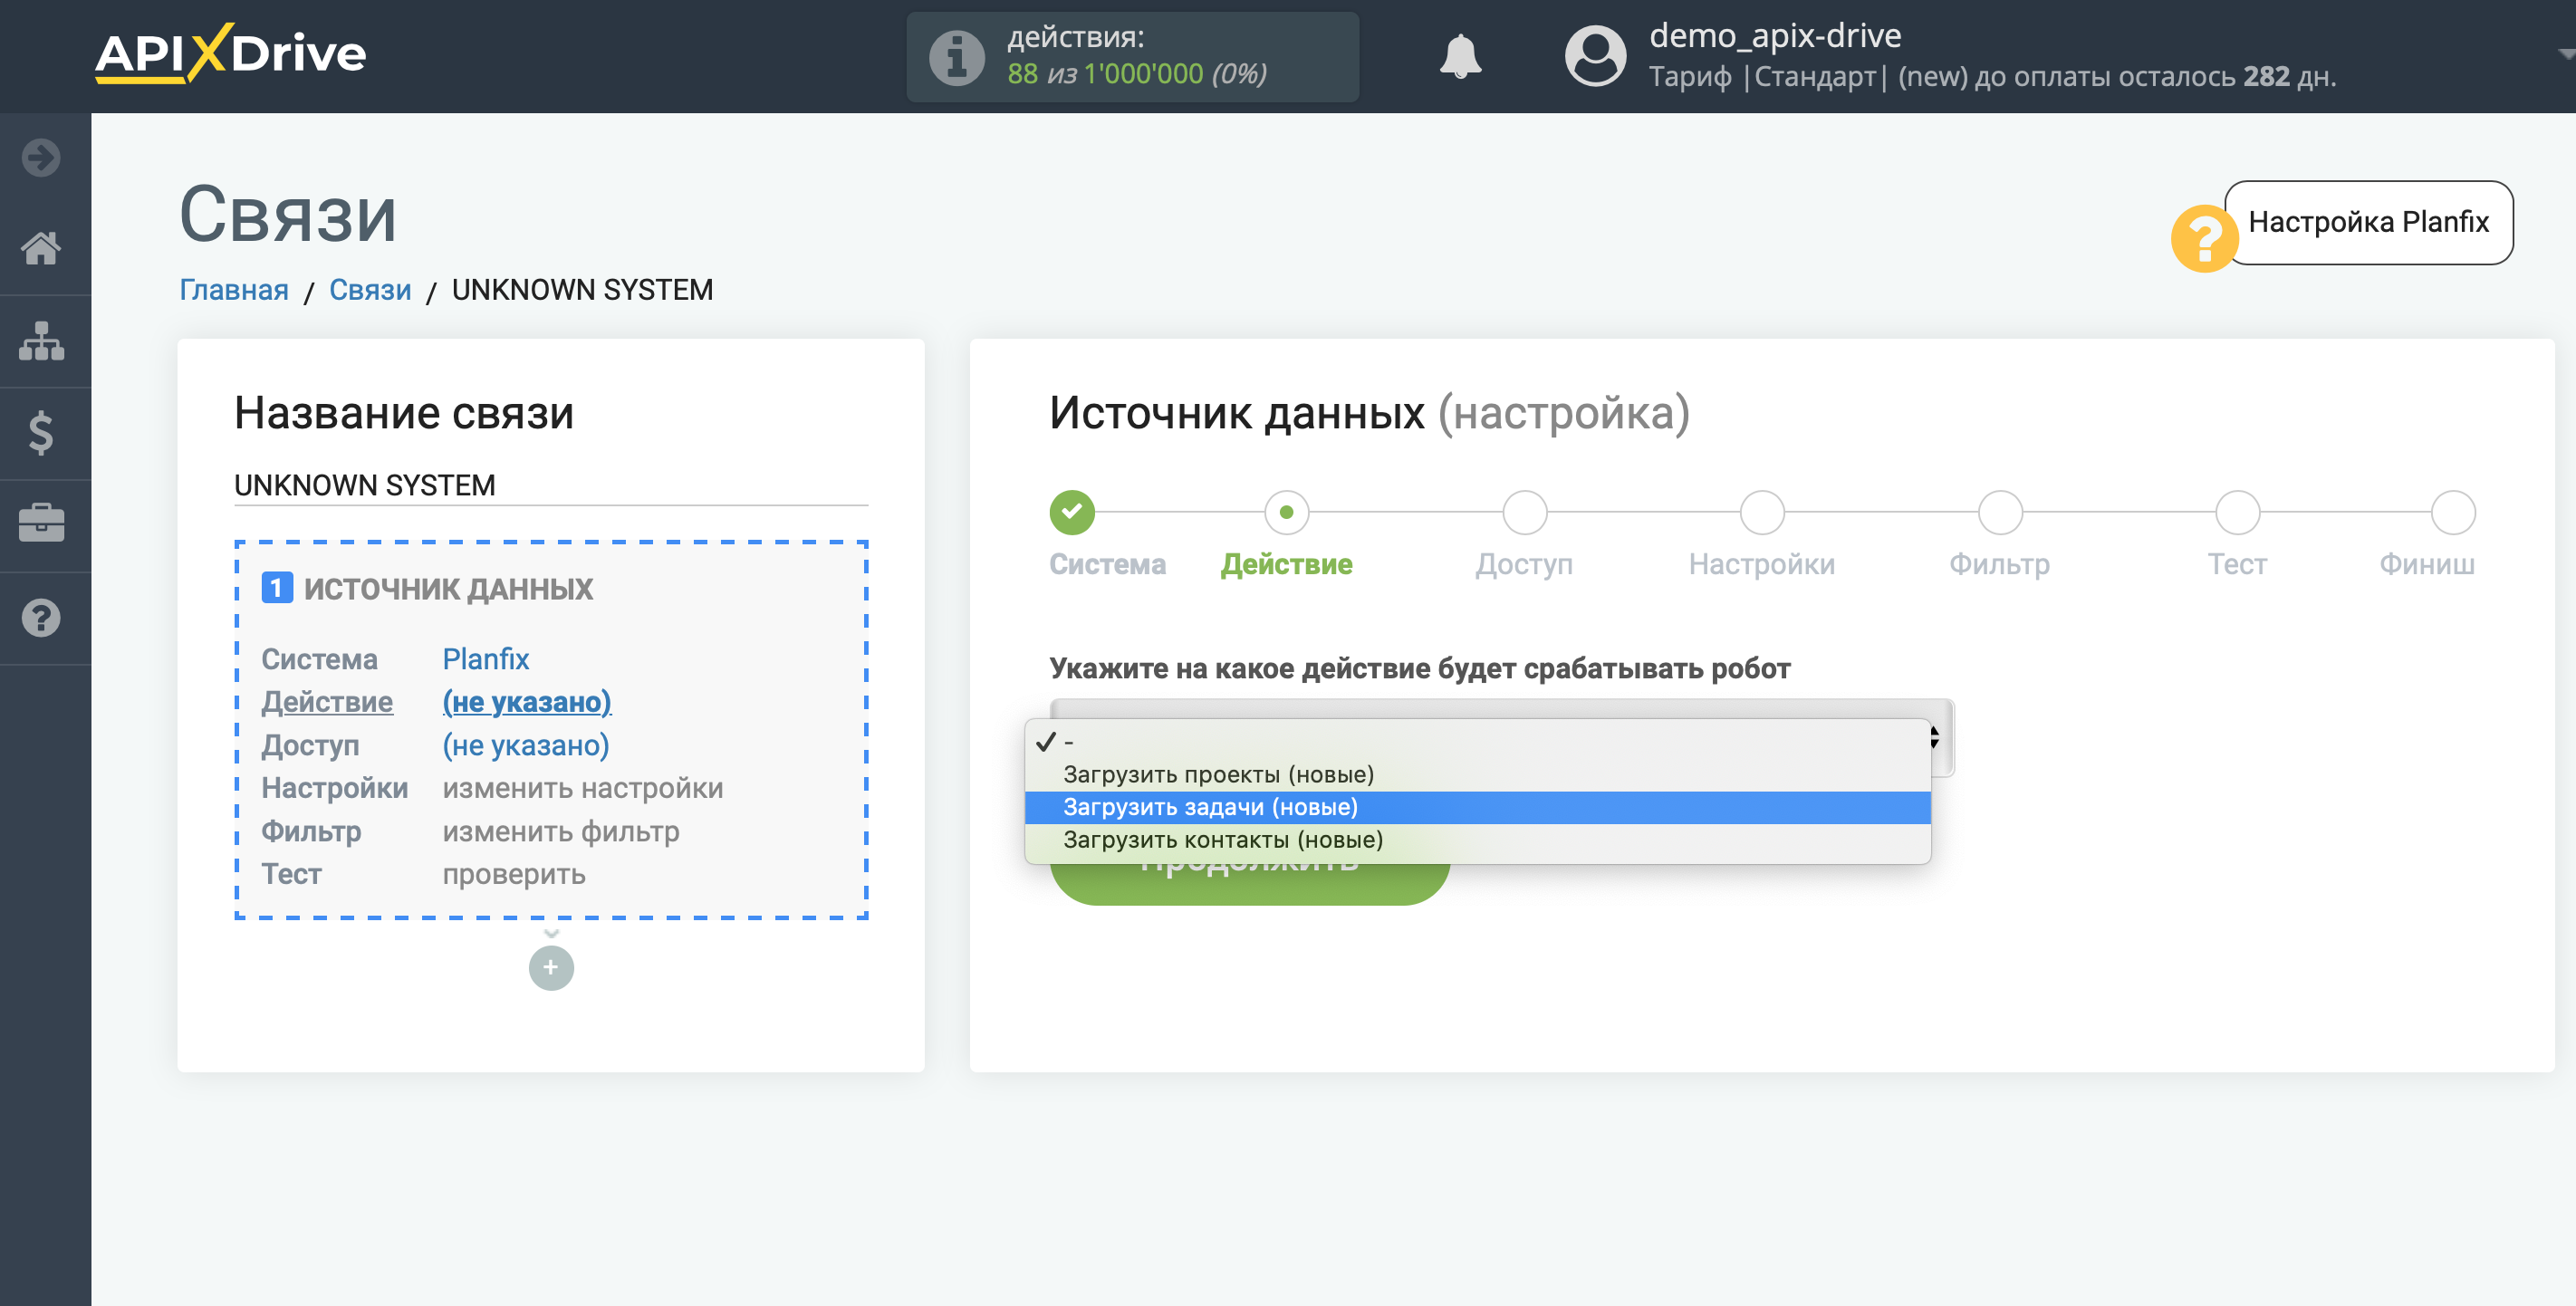Click изменить настройки text
This screenshot has width=2576, height=1306.
coord(583,788)
